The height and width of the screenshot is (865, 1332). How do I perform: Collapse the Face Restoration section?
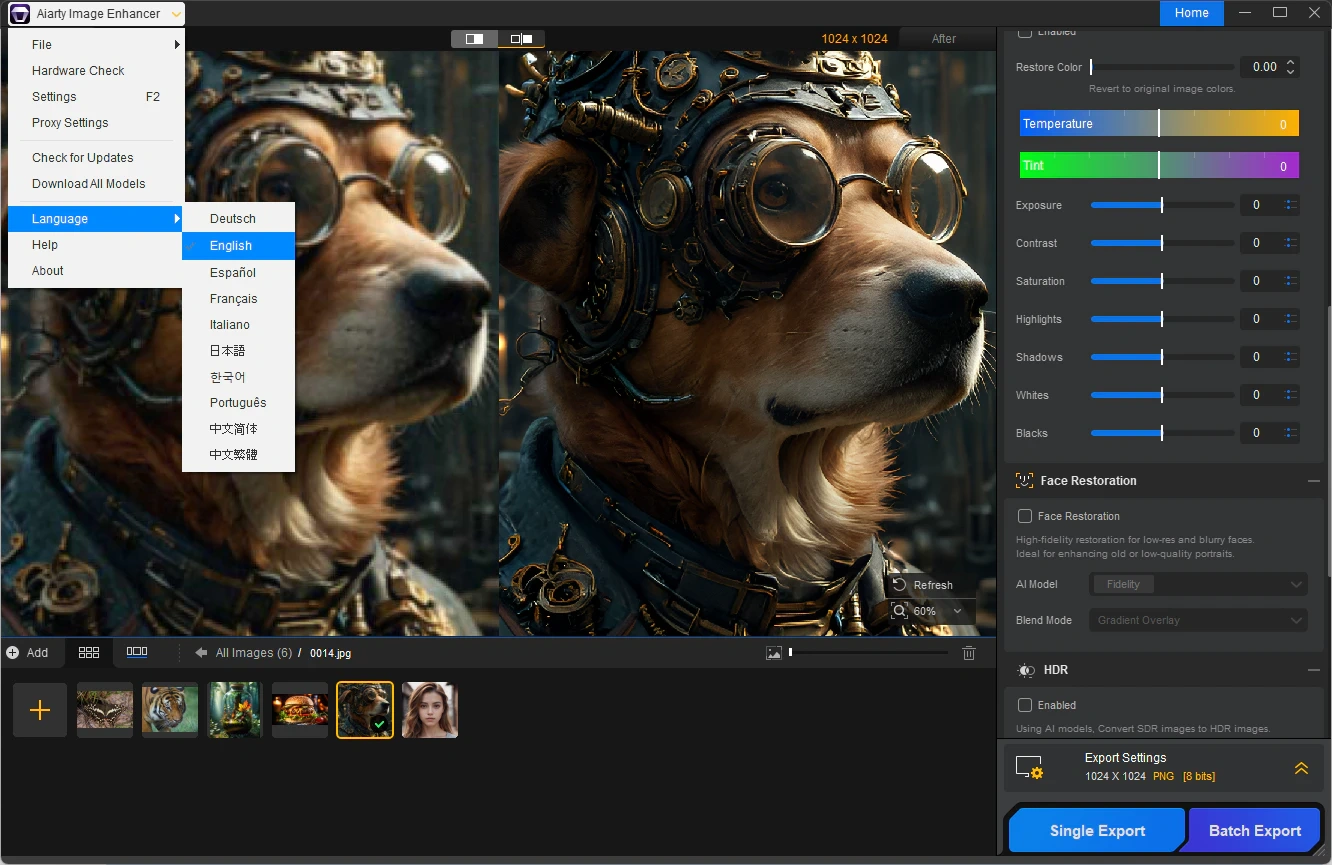(1313, 481)
